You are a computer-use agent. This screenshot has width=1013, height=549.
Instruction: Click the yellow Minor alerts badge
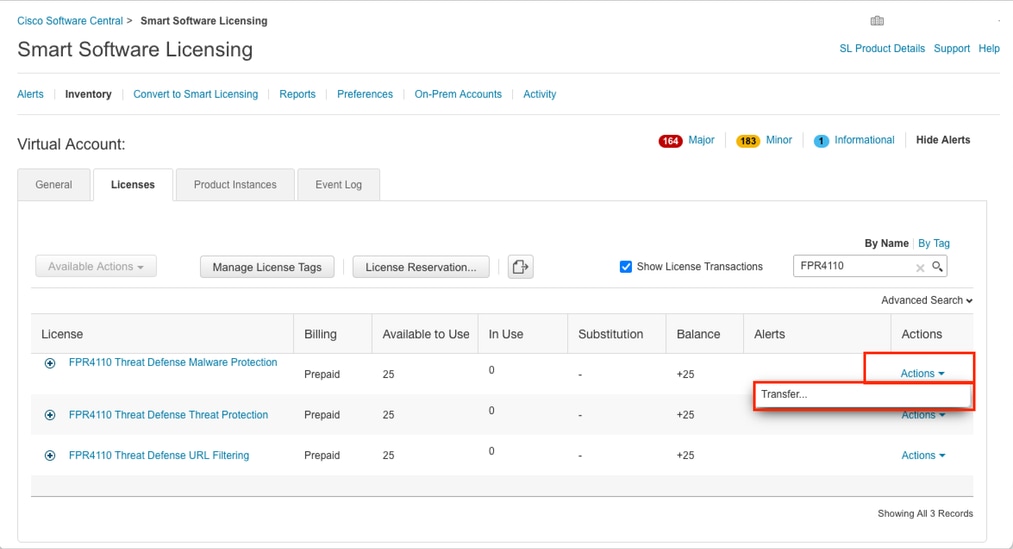(x=747, y=141)
